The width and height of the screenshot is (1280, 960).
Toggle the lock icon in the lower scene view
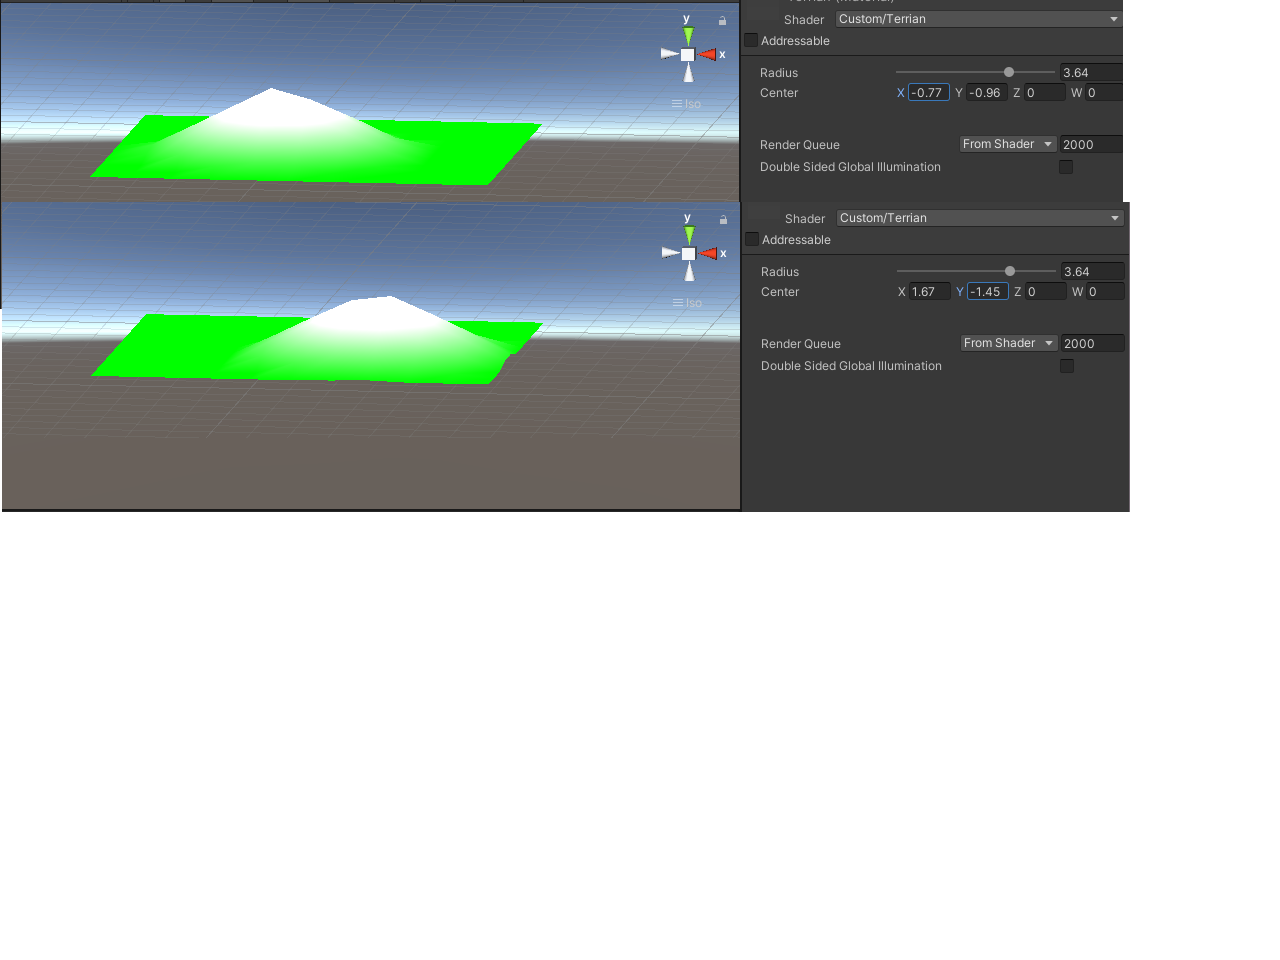click(723, 220)
